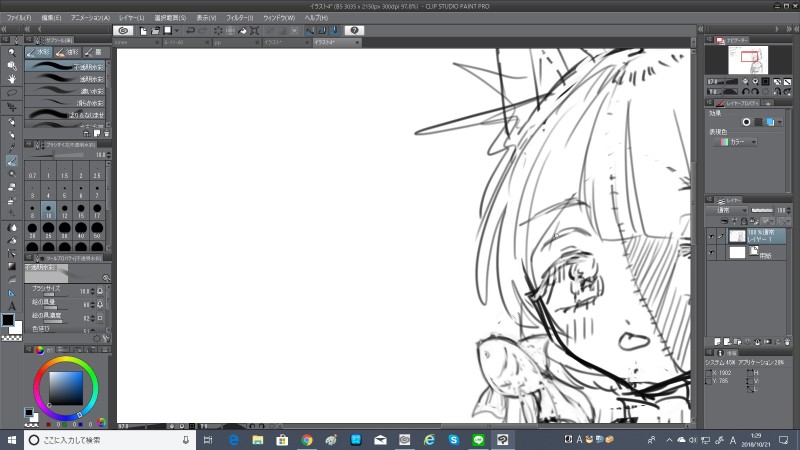This screenshot has height=450, width=800.
Task: Toggle brush size pen pressure setting button
Action: click(100, 291)
